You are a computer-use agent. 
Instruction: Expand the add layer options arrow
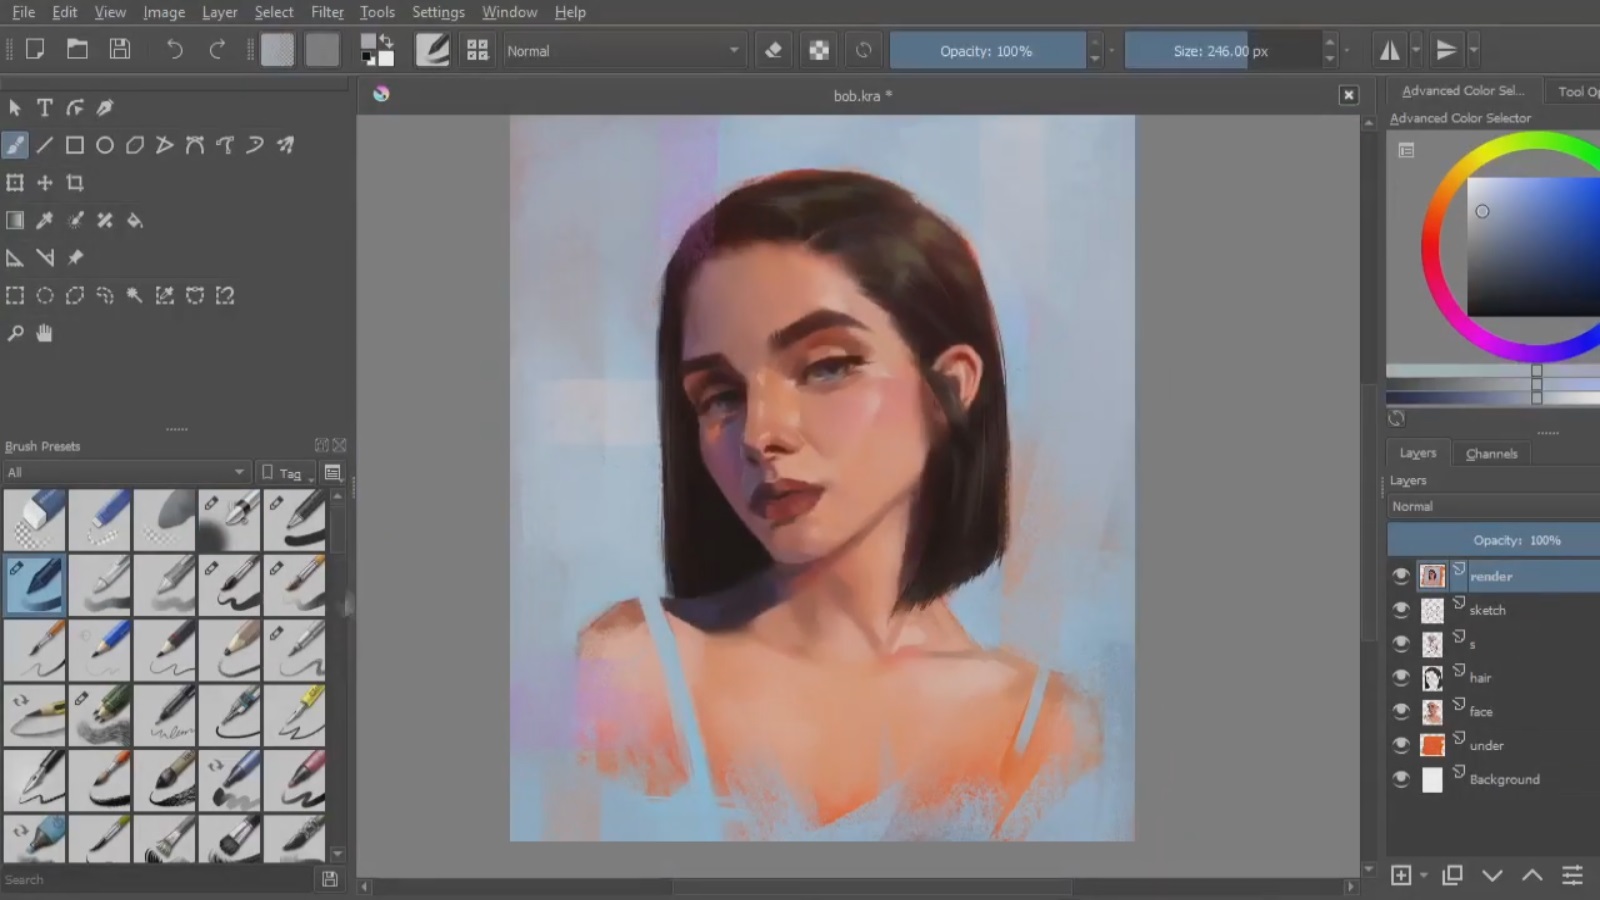click(1424, 876)
